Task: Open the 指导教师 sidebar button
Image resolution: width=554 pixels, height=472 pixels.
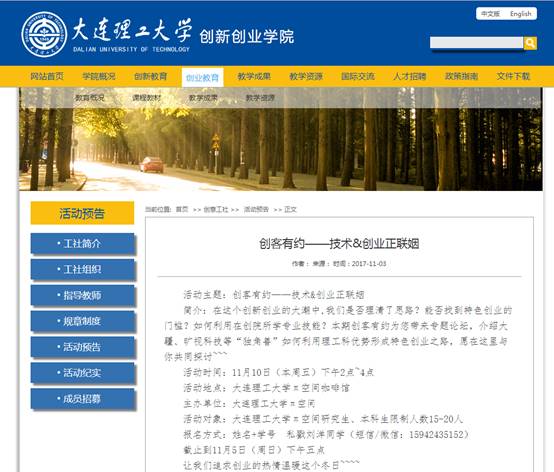Action: pos(82,295)
